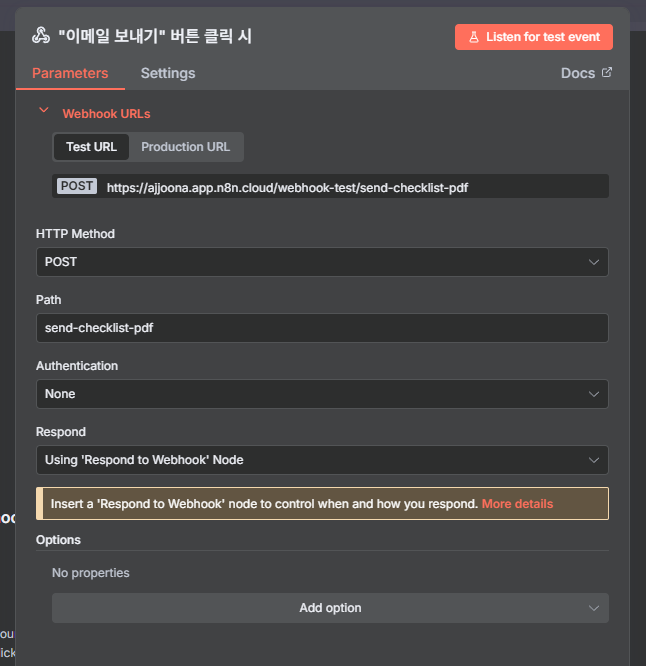Click the external link icon beside Docs
This screenshot has height=666, width=646.
click(x=606, y=73)
